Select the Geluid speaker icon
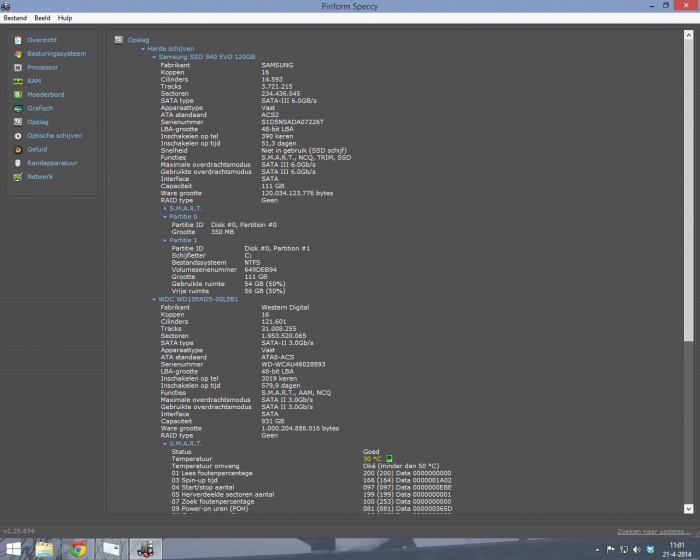The image size is (700, 560). pos(18,150)
